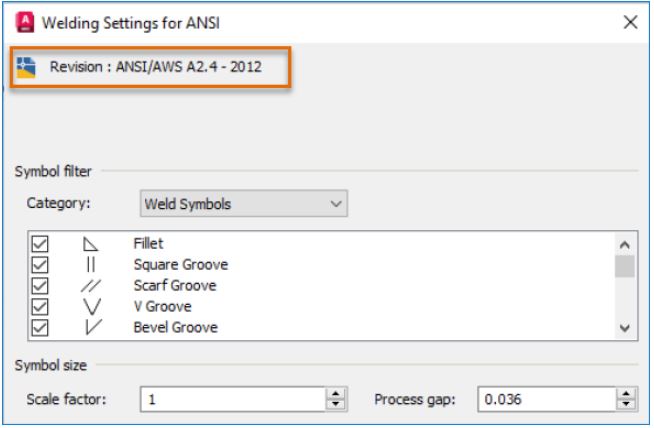The image size is (654, 428).
Task: Open the Category dropdown
Action: (x=242, y=204)
